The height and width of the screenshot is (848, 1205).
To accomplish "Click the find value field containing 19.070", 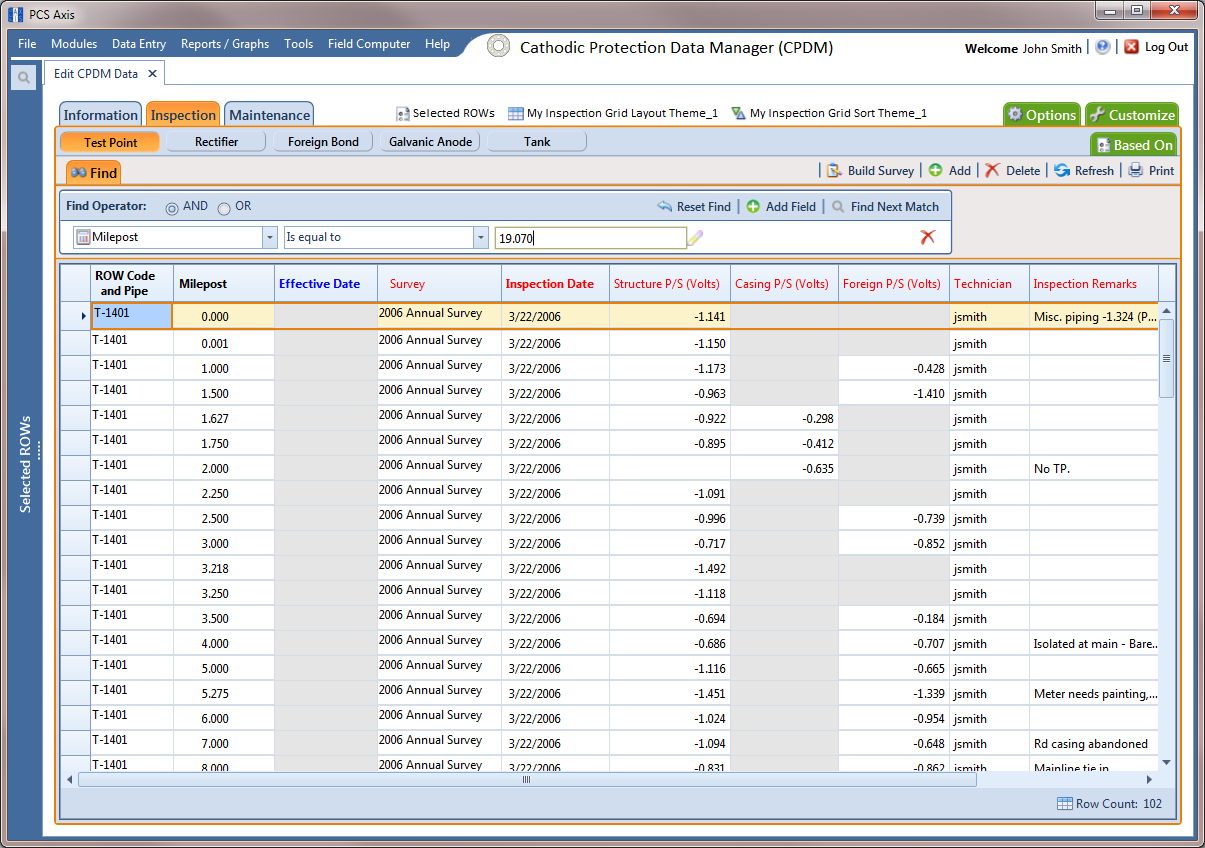I will click(590, 238).
